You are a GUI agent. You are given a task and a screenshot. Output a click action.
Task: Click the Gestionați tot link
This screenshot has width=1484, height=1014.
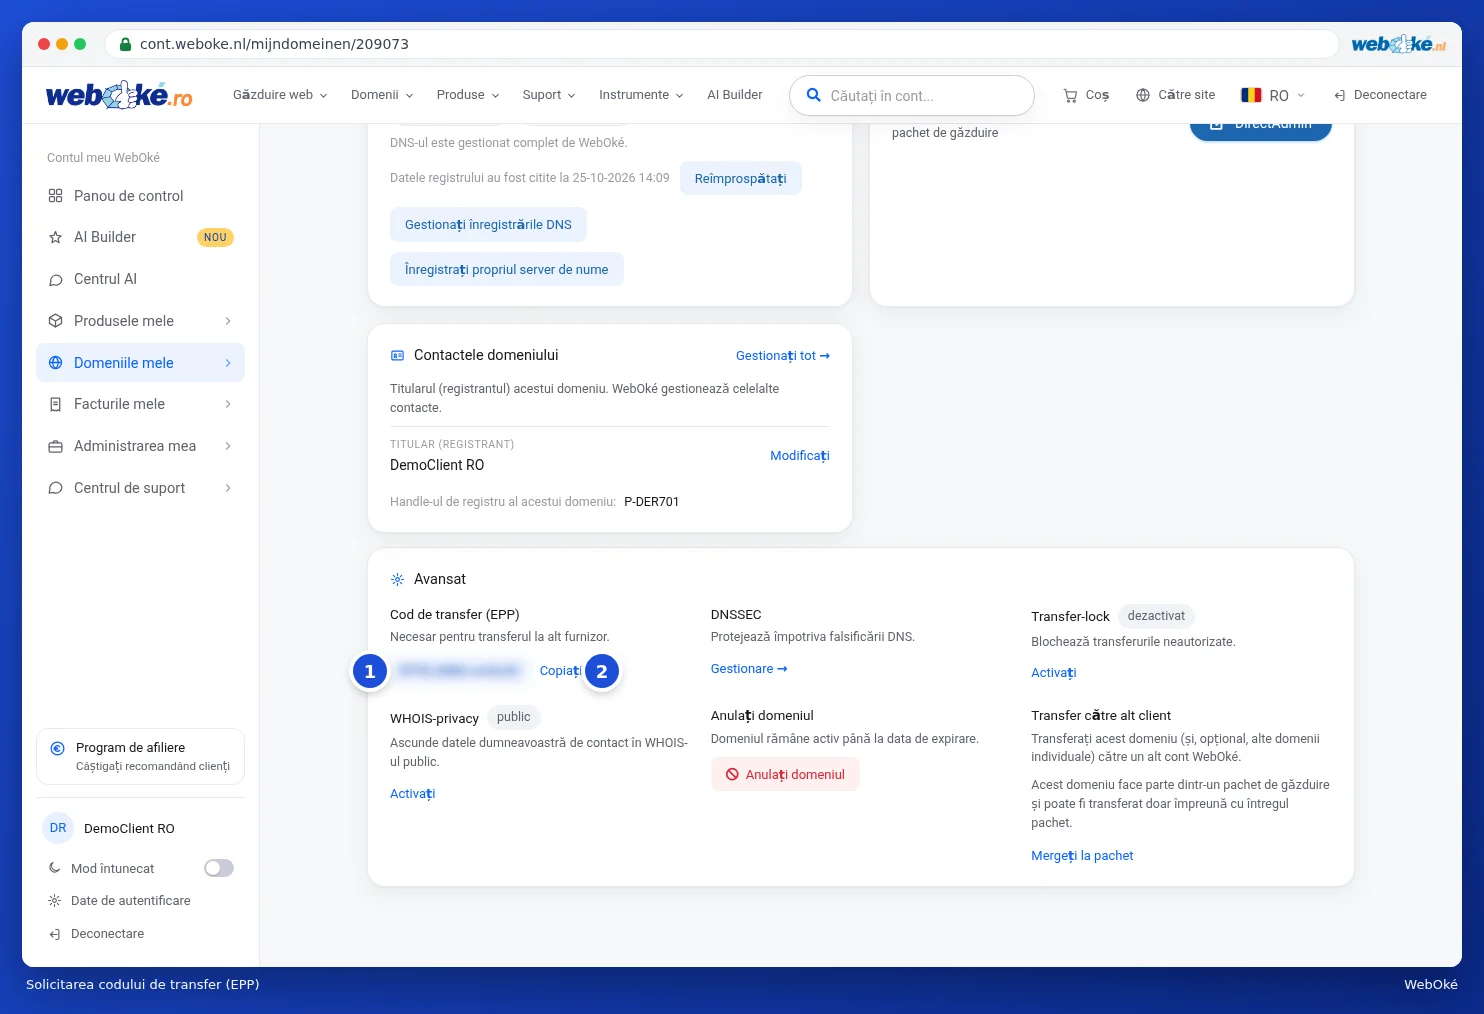click(x=783, y=356)
